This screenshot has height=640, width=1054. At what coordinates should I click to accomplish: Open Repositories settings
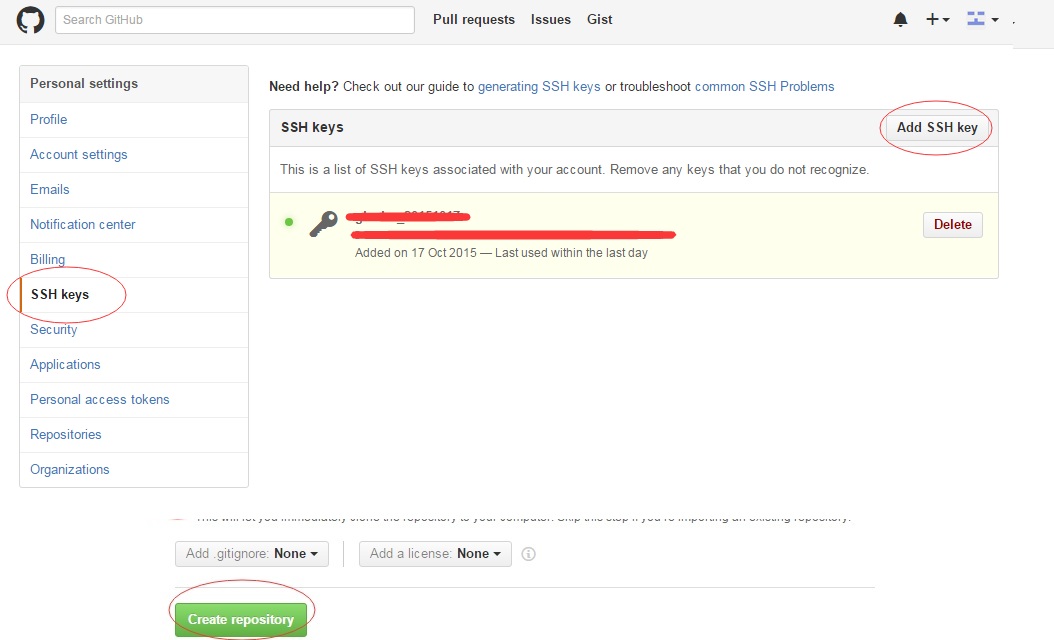134,434
